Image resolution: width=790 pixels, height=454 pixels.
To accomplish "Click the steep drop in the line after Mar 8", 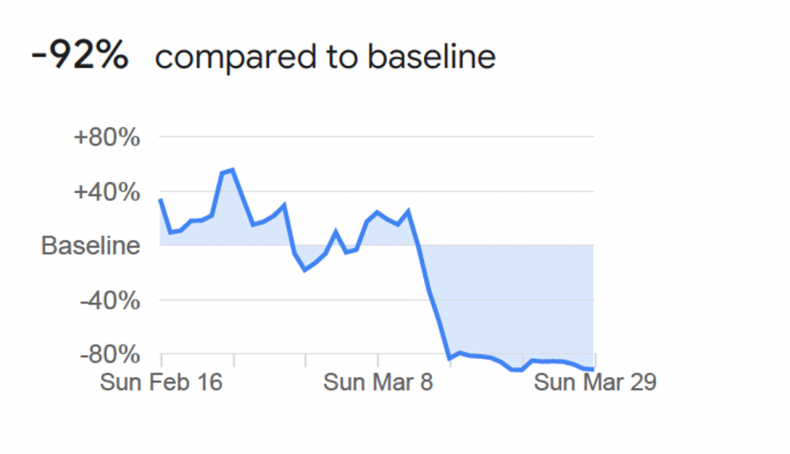I will click(429, 292).
